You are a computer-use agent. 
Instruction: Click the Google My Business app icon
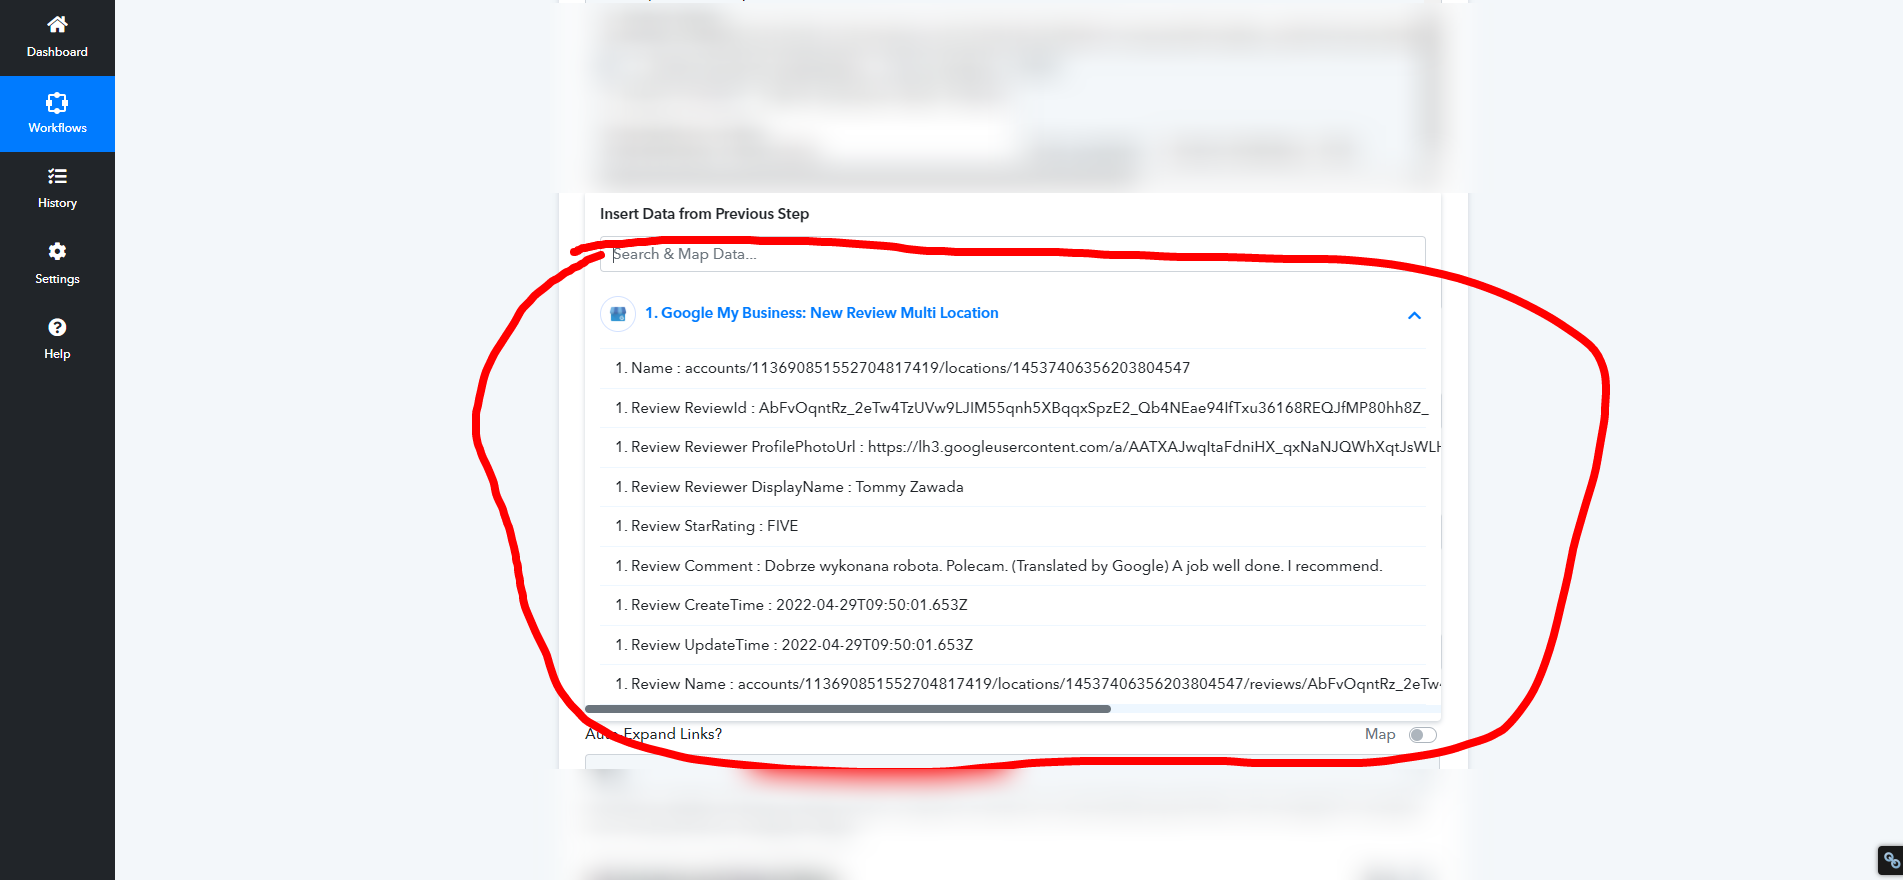(618, 314)
